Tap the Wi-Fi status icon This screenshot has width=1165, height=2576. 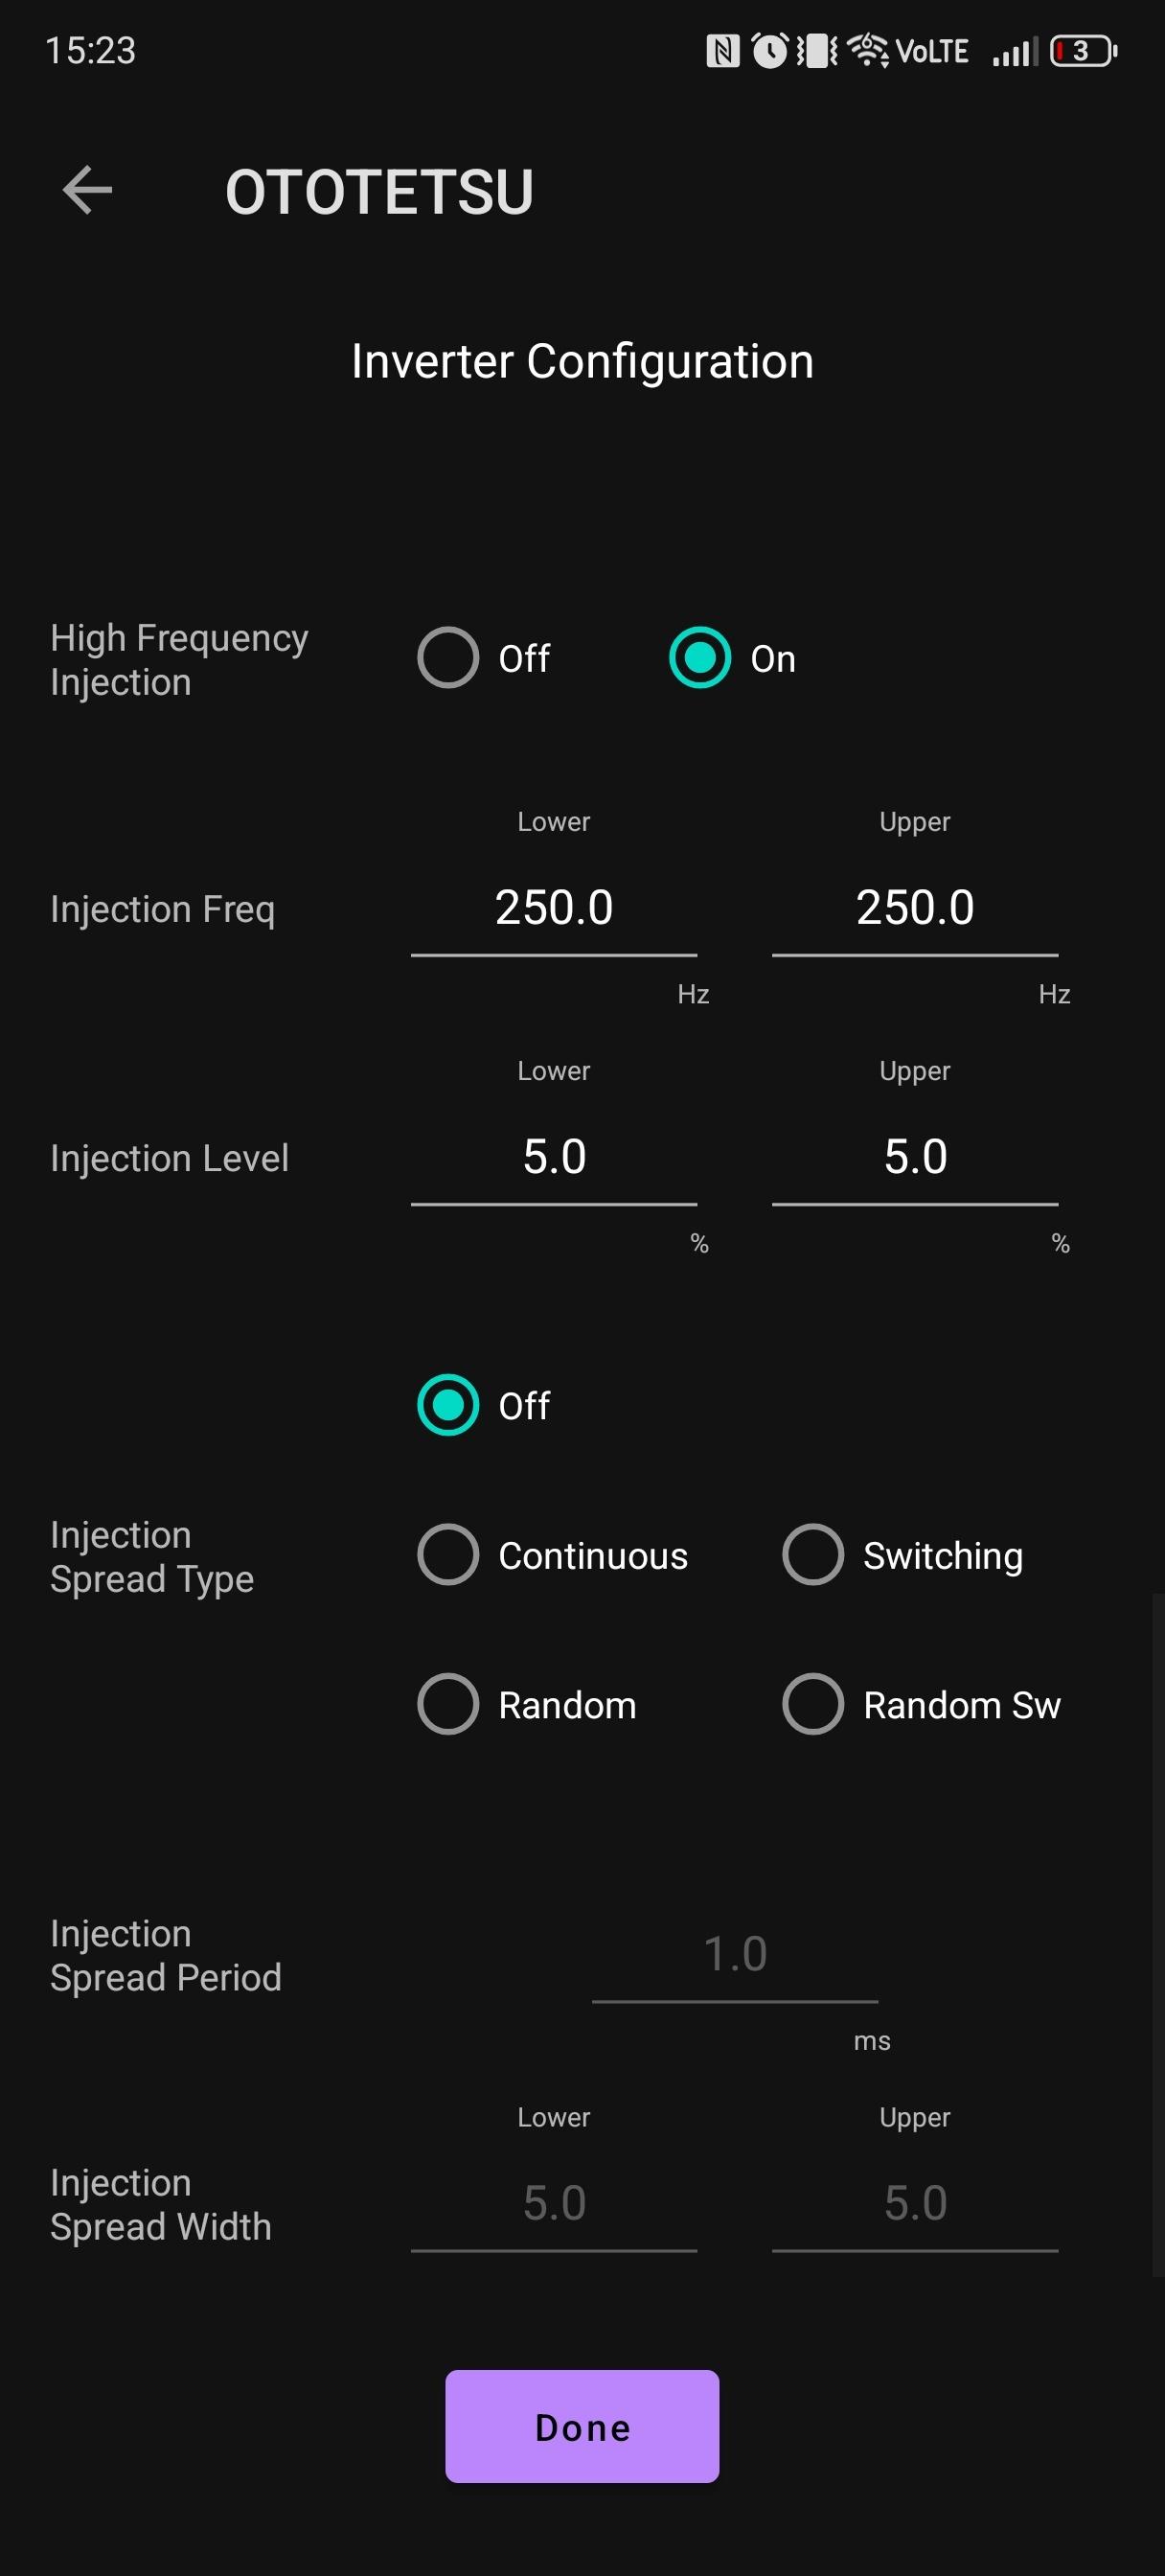867,50
